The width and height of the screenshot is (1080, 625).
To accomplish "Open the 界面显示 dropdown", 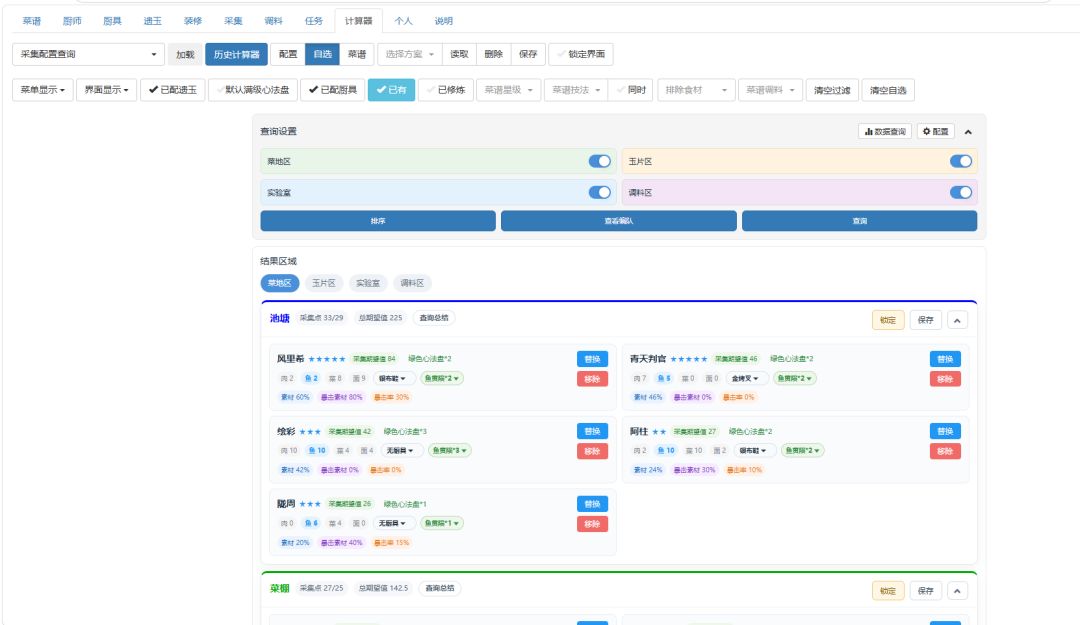I will click(x=106, y=90).
